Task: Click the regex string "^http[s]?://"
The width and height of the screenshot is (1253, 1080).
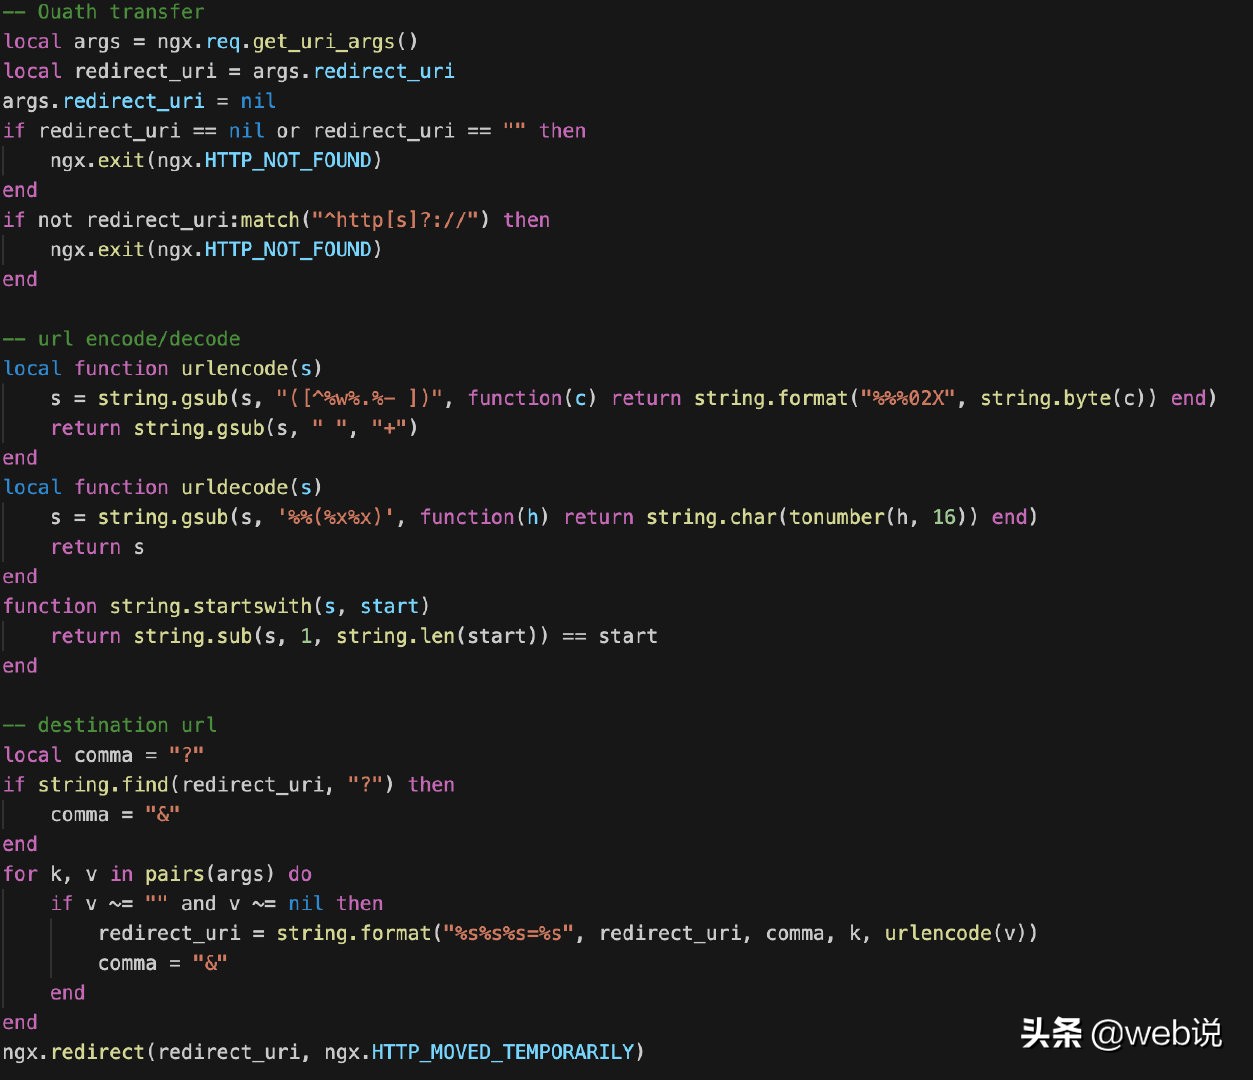Action: tap(395, 220)
